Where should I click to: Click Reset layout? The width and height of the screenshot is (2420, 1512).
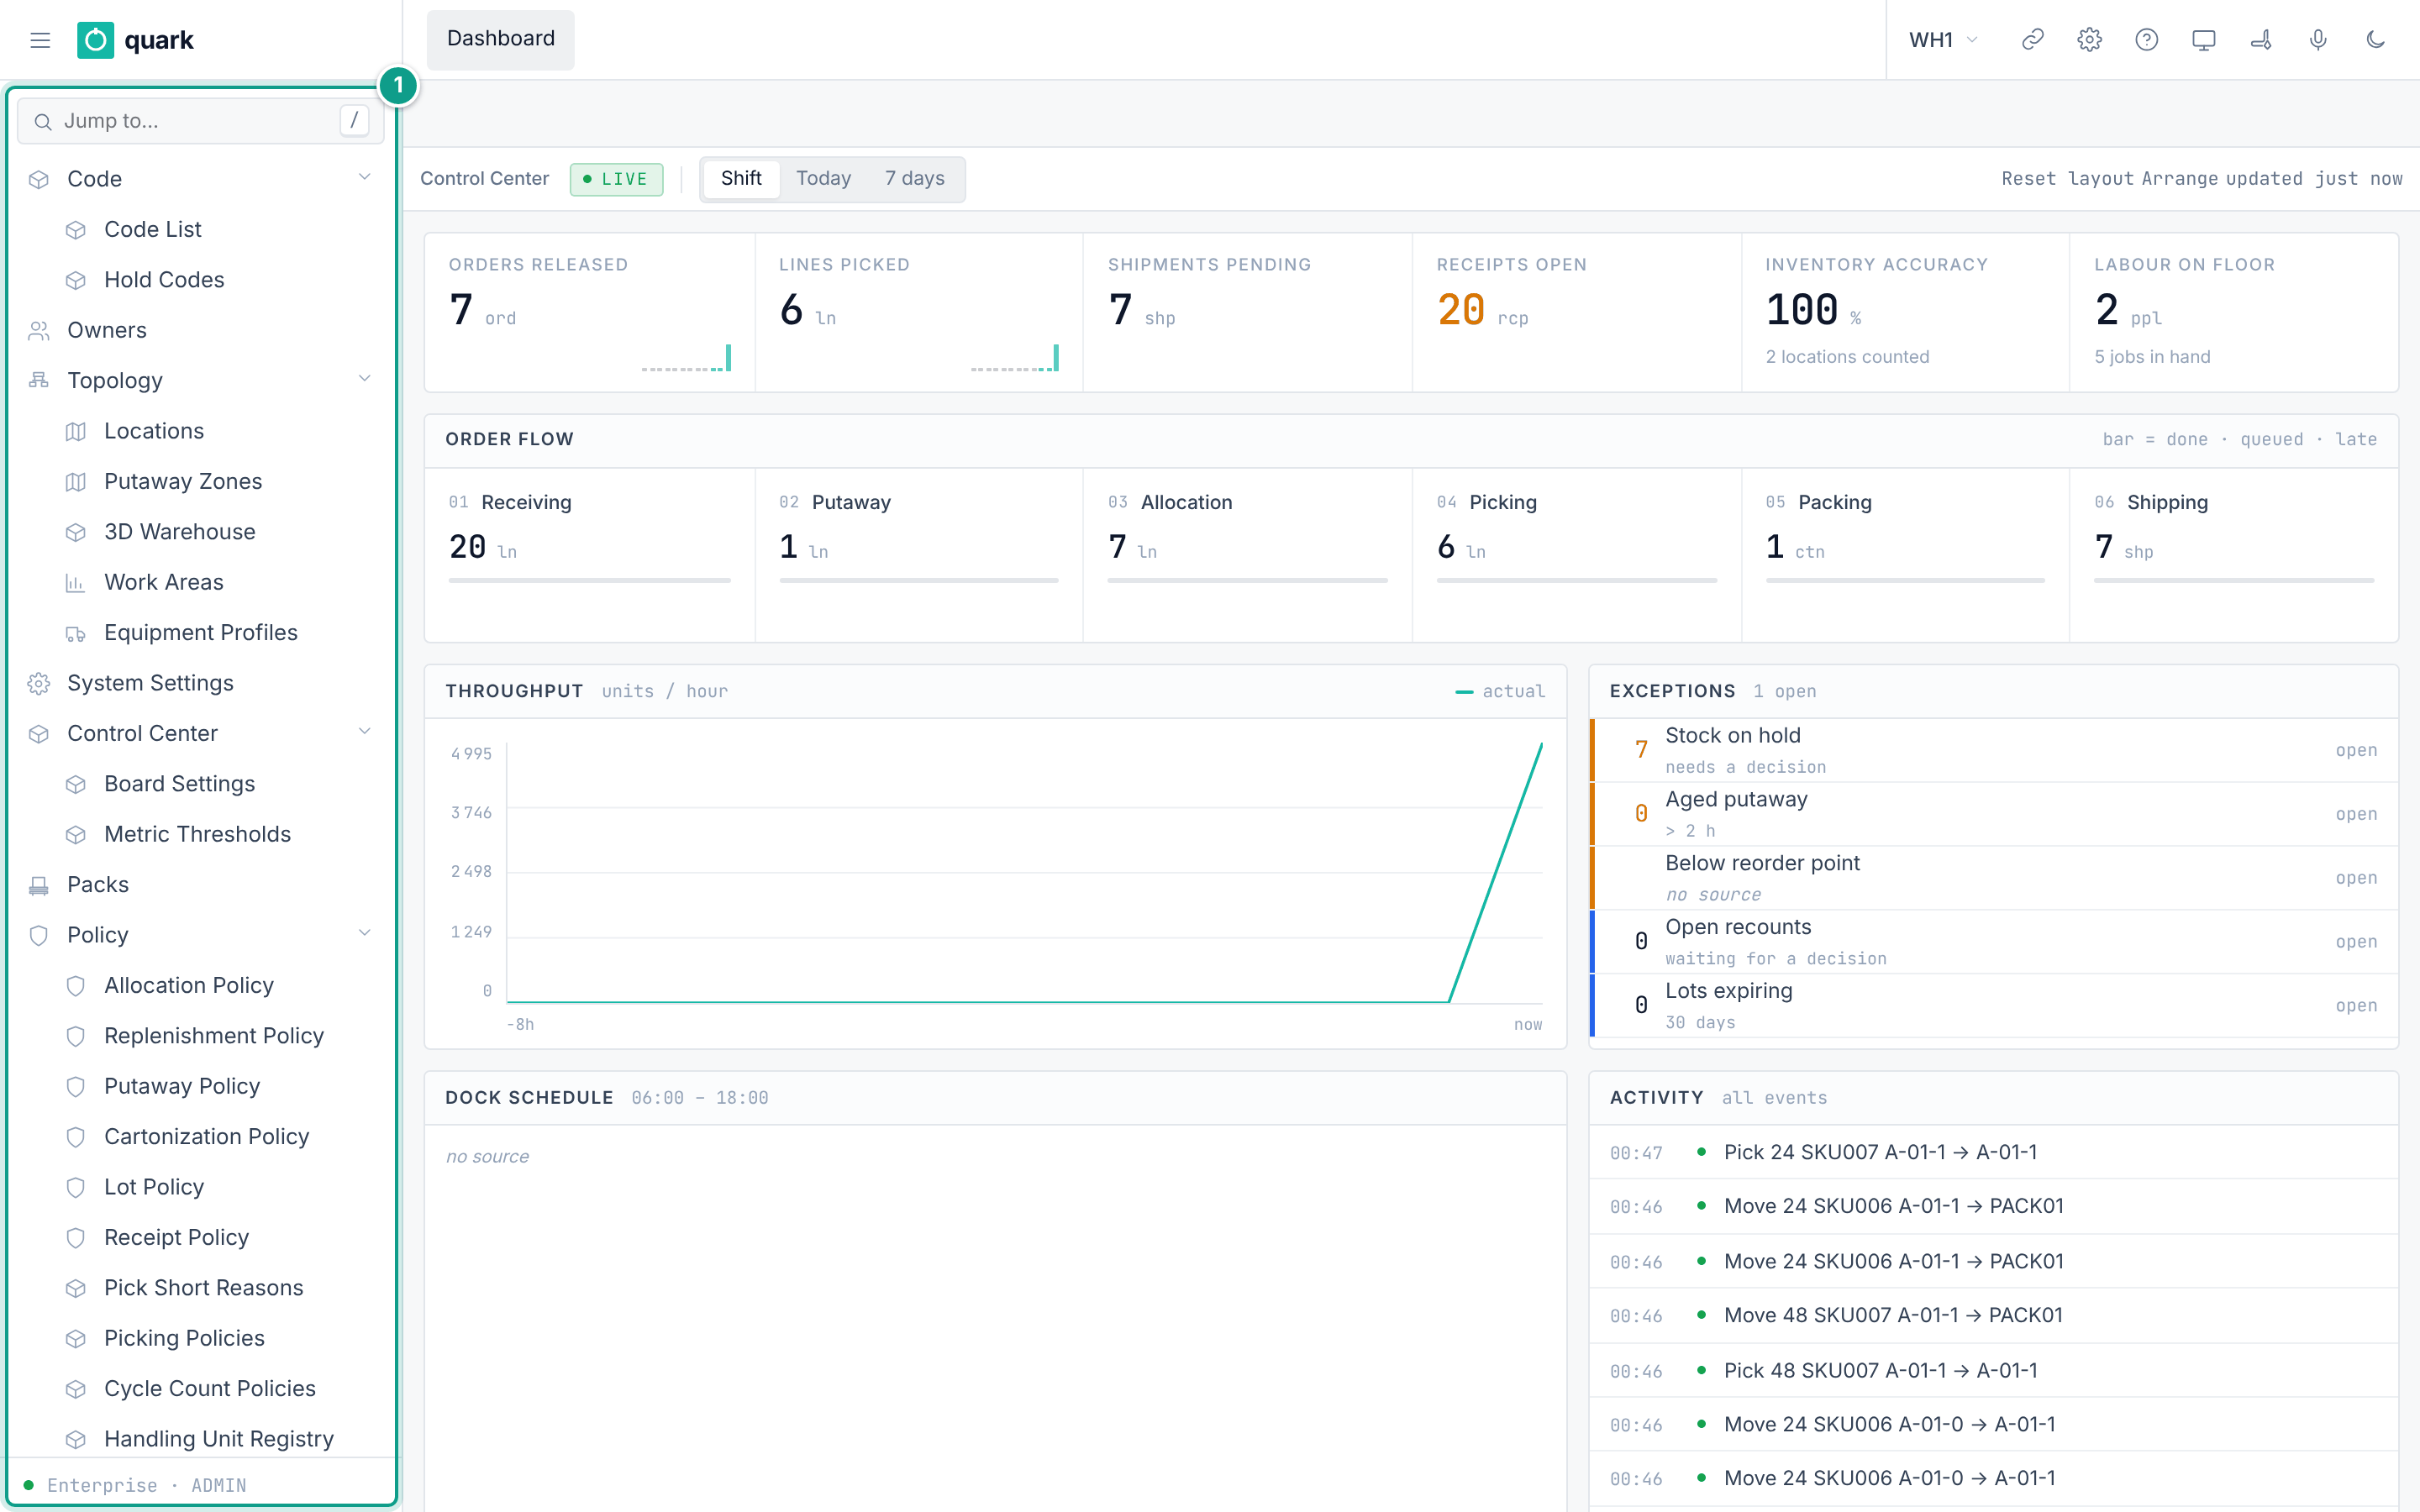point(2065,178)
